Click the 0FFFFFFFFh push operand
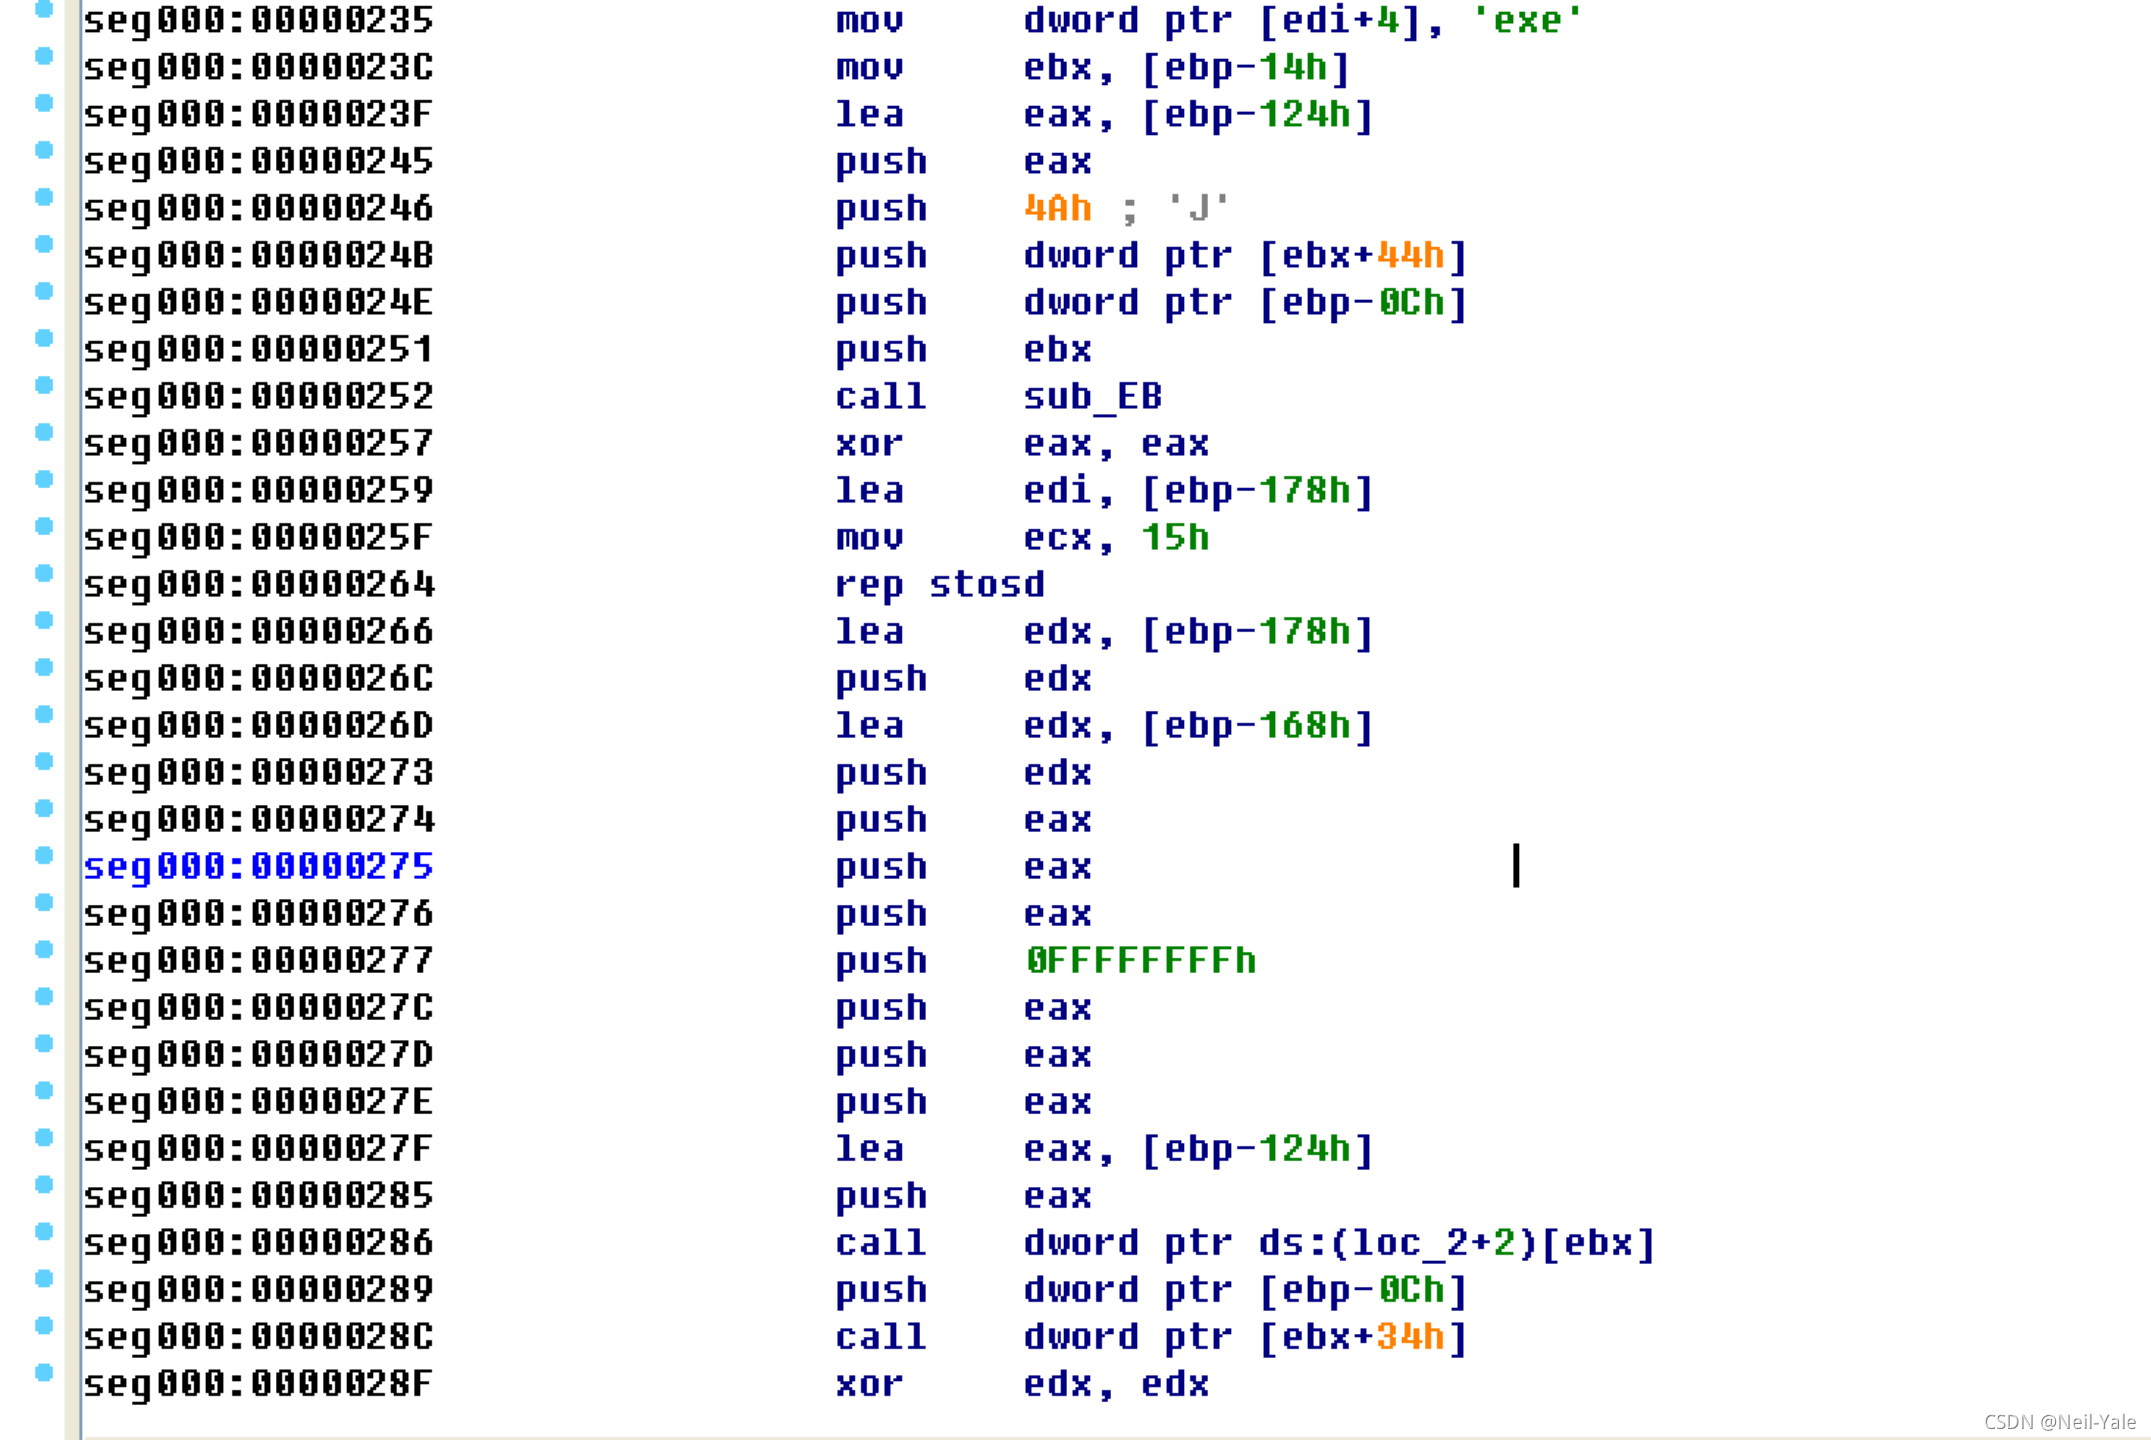 pos(1140,961)
